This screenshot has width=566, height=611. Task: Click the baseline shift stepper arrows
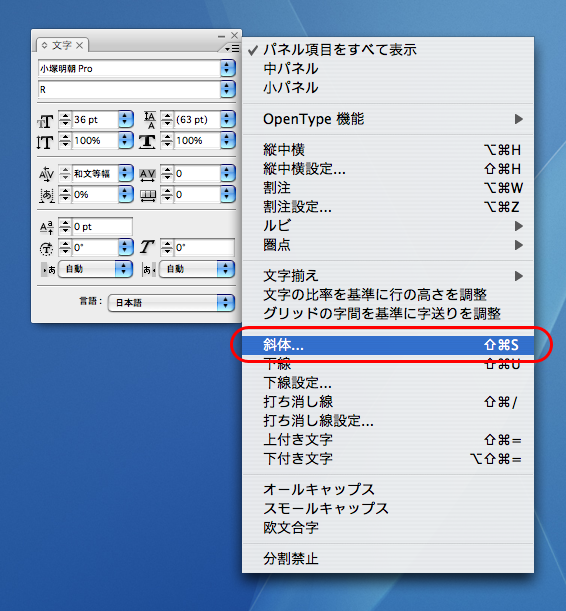[65, 226]
